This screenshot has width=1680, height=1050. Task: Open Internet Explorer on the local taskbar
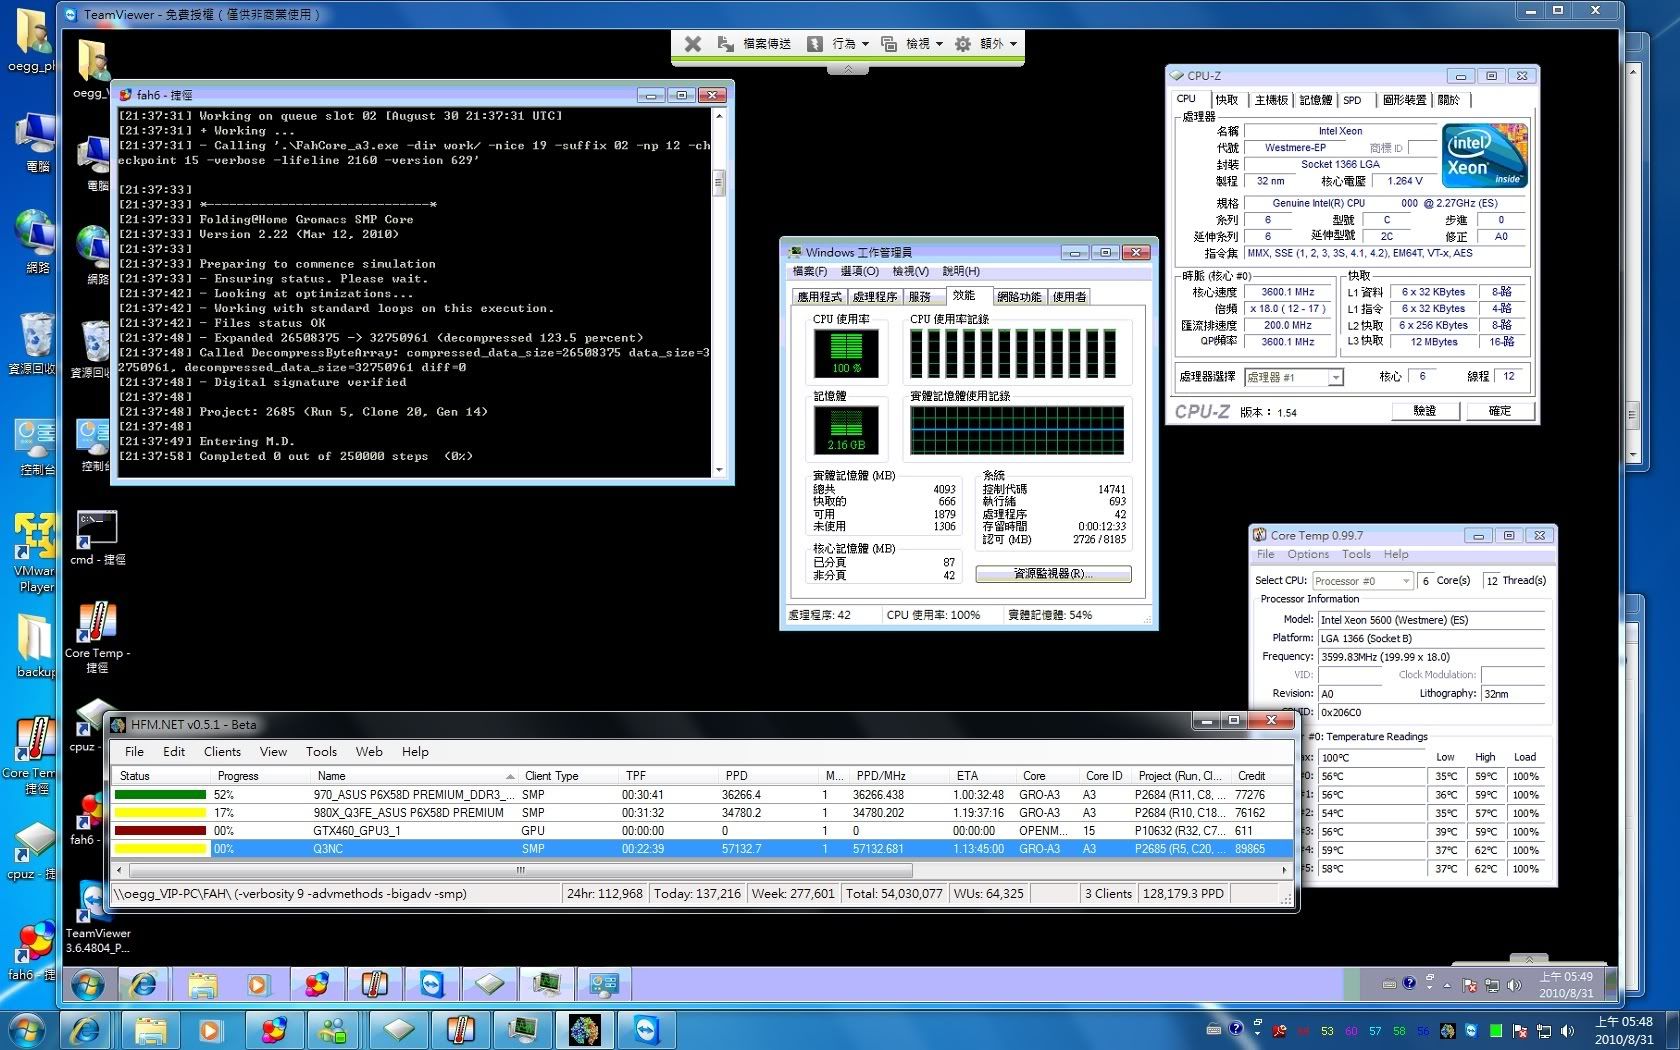click(x=86, y=1030)
